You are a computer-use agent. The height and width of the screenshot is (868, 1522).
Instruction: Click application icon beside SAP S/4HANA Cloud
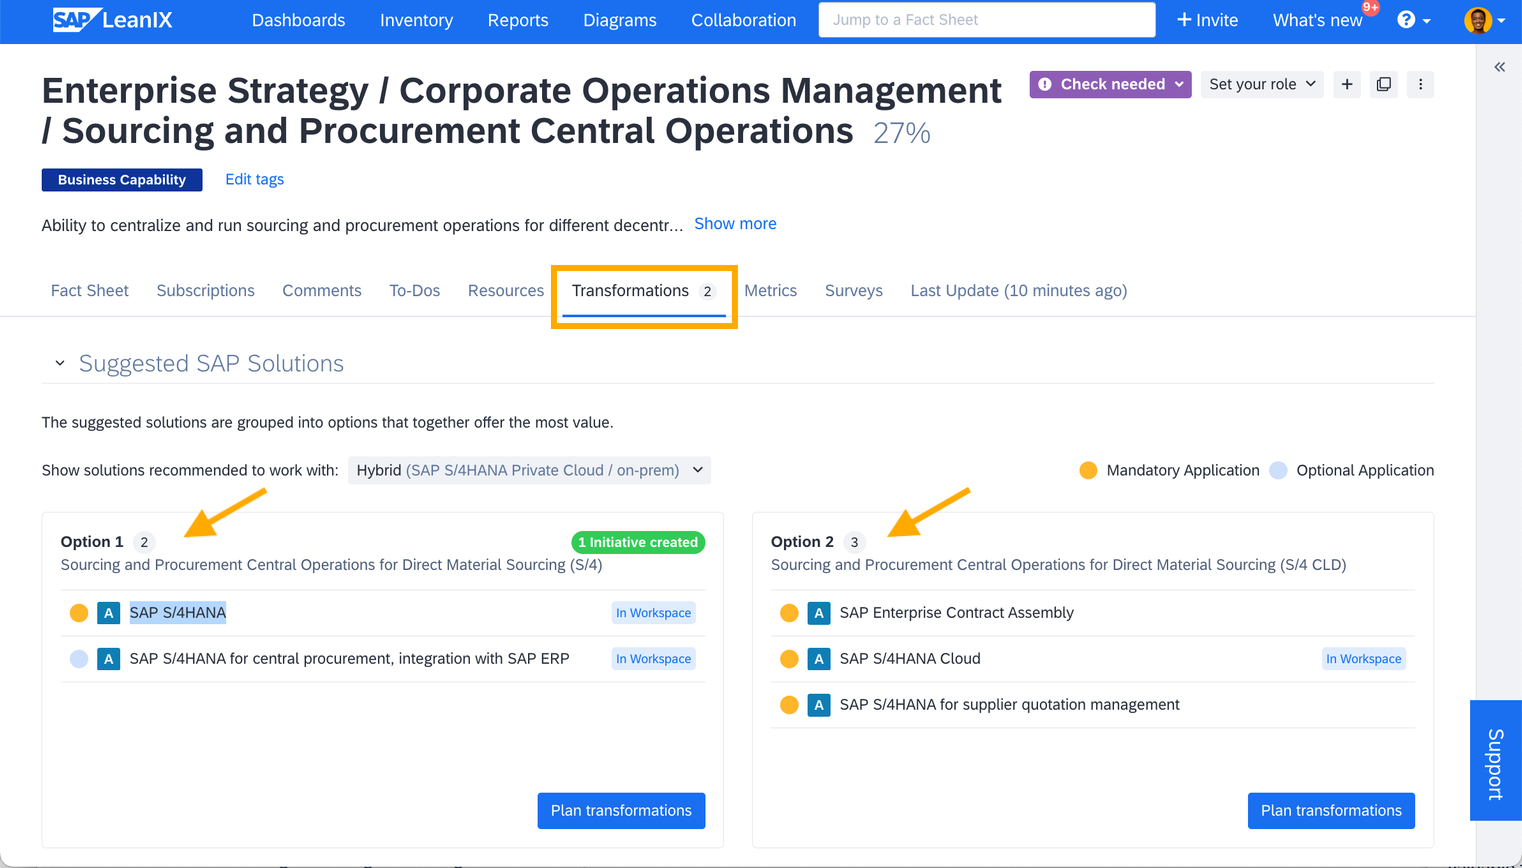(819, 659)
